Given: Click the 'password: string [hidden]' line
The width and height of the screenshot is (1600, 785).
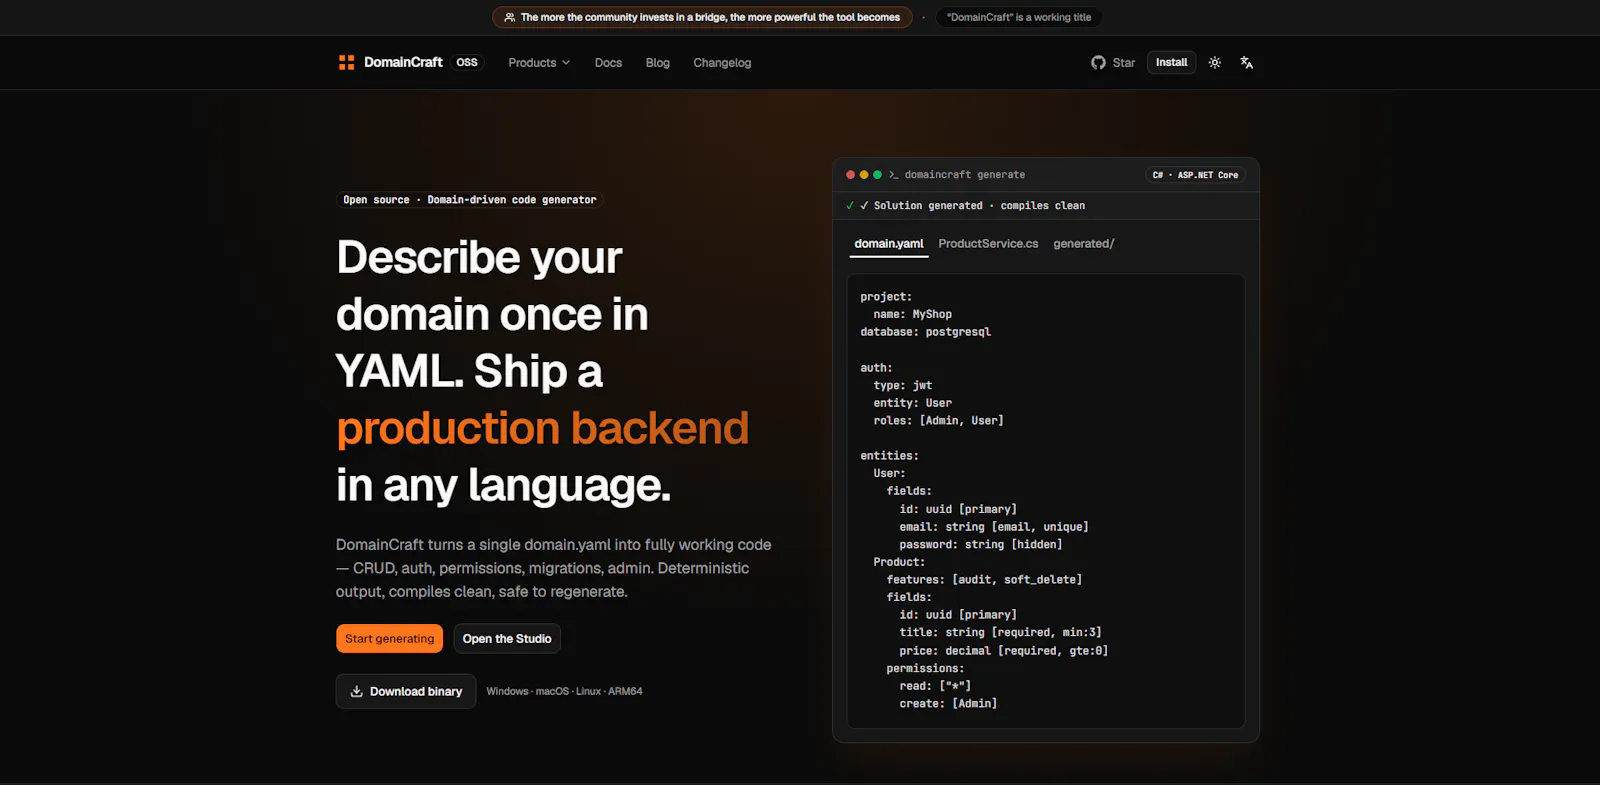Looking at the screenshot, I should (980, 545).
